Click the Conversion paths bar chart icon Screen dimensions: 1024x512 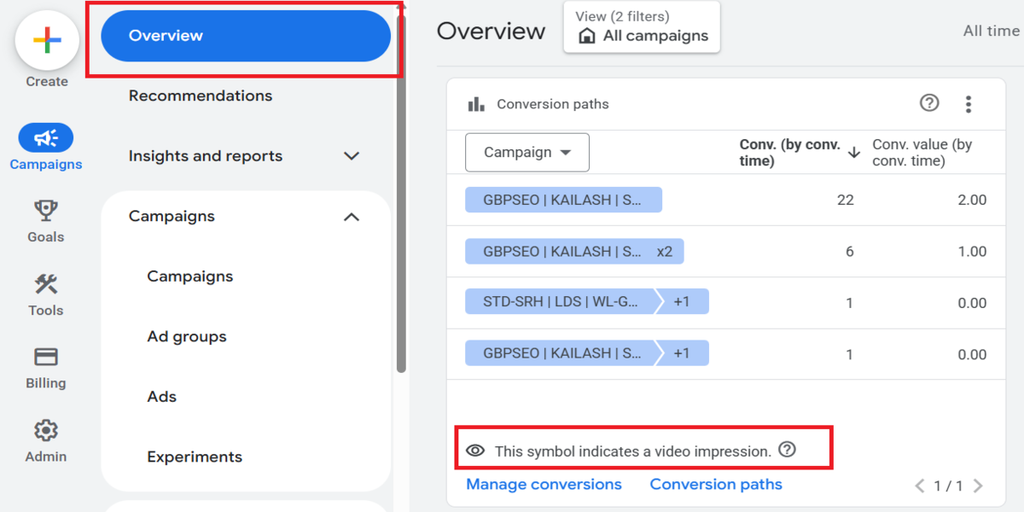point(476,104)
